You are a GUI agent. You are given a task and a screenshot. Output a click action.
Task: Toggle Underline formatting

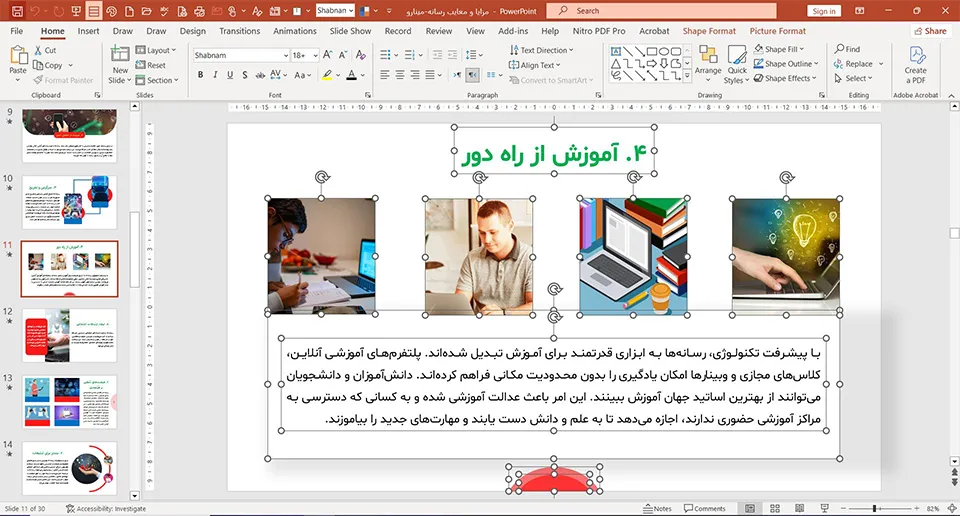[230, 75]
